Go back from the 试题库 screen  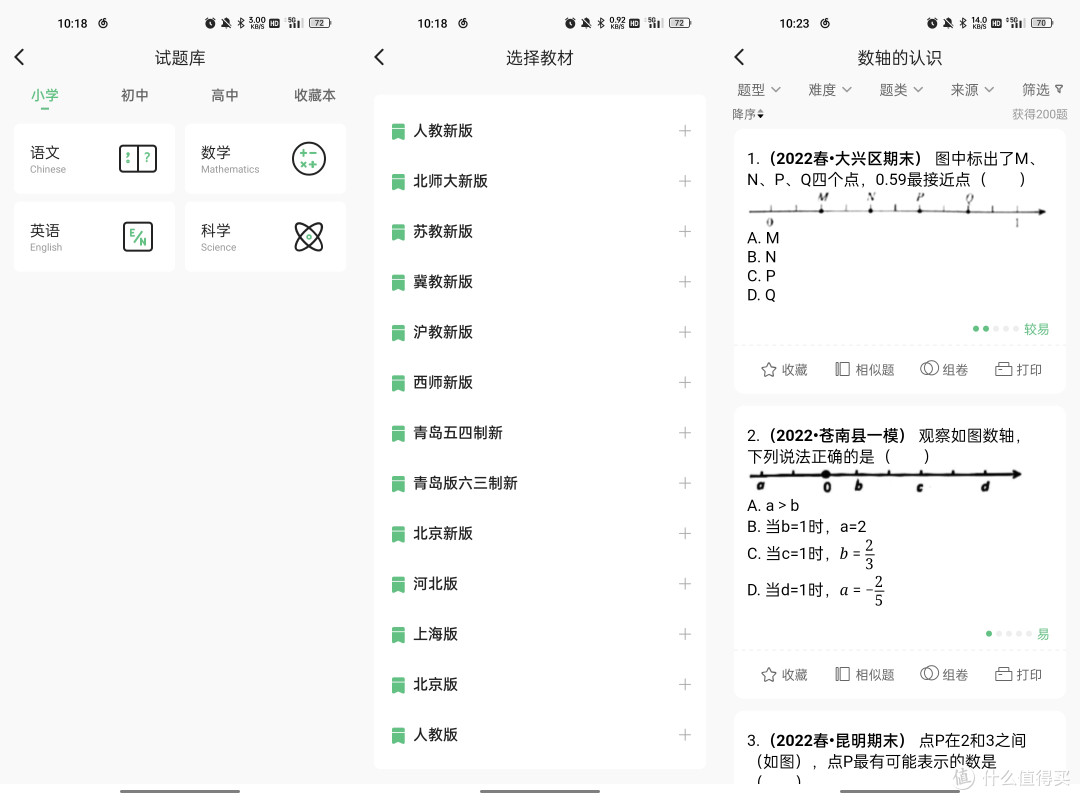[19, 57]
